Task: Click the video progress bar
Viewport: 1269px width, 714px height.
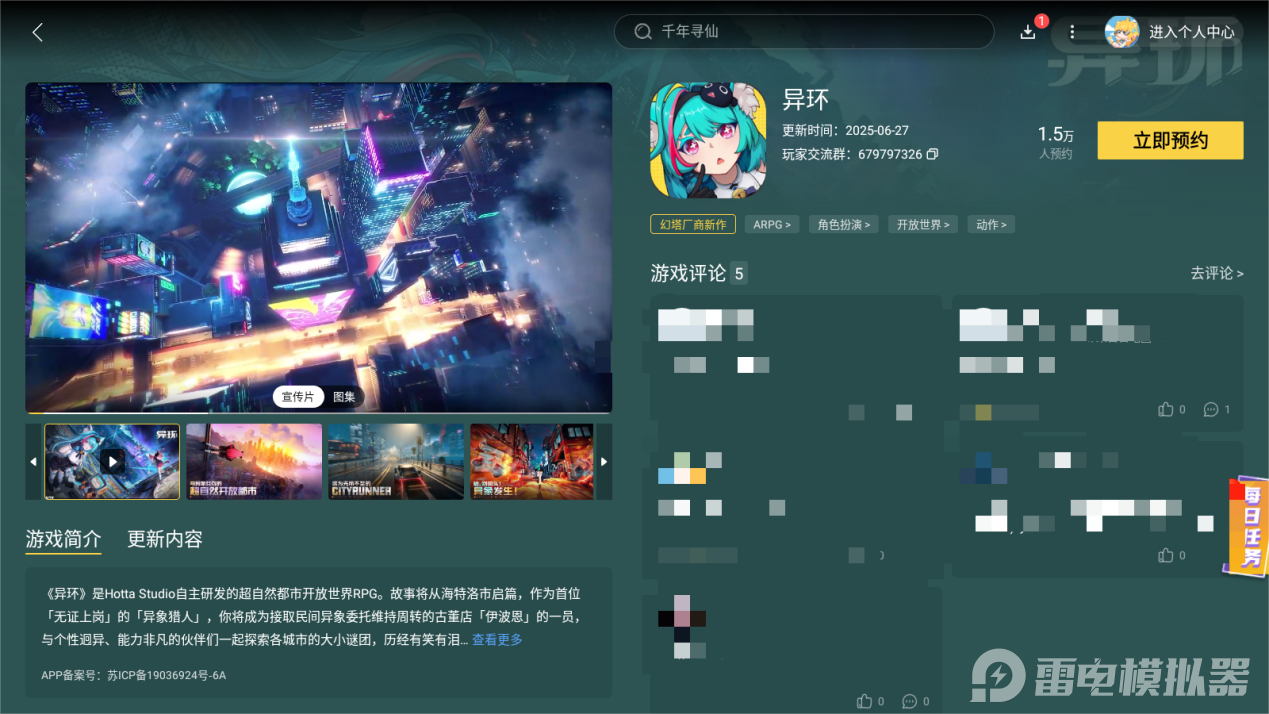Action: tap(318, 412)
